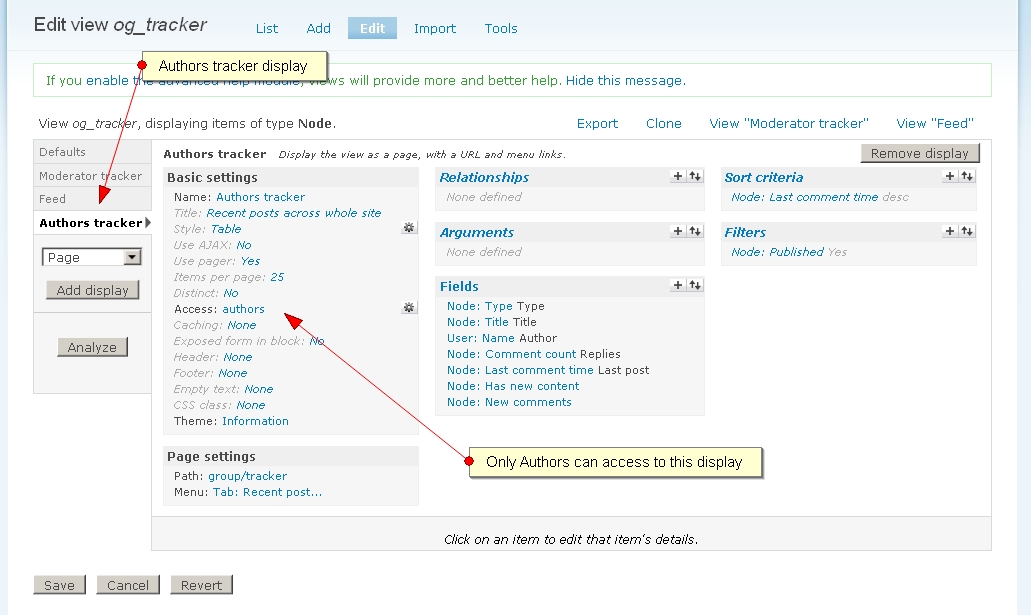The width and height of the screenshot is (1031, 615).
Task: Open the User: Name field
Action: (481, 338)
